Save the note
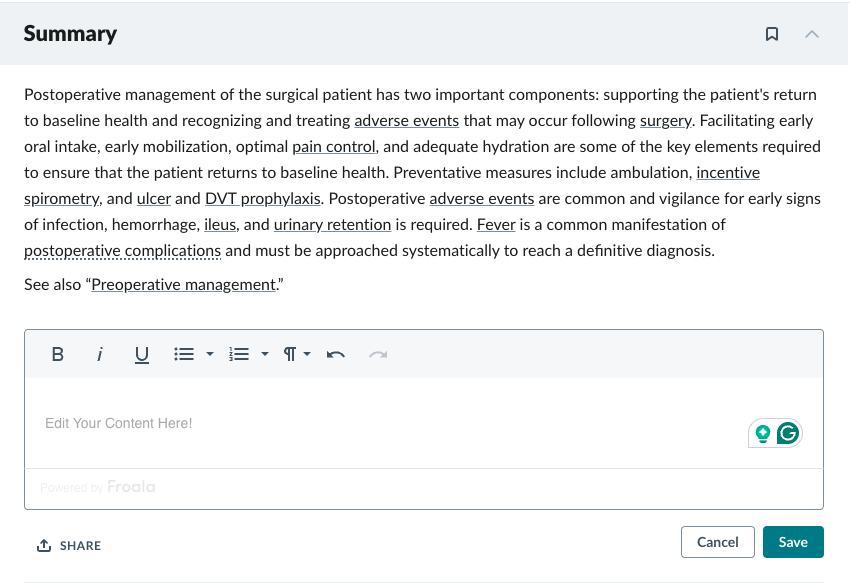850x584 pixels. coord(793,542)
